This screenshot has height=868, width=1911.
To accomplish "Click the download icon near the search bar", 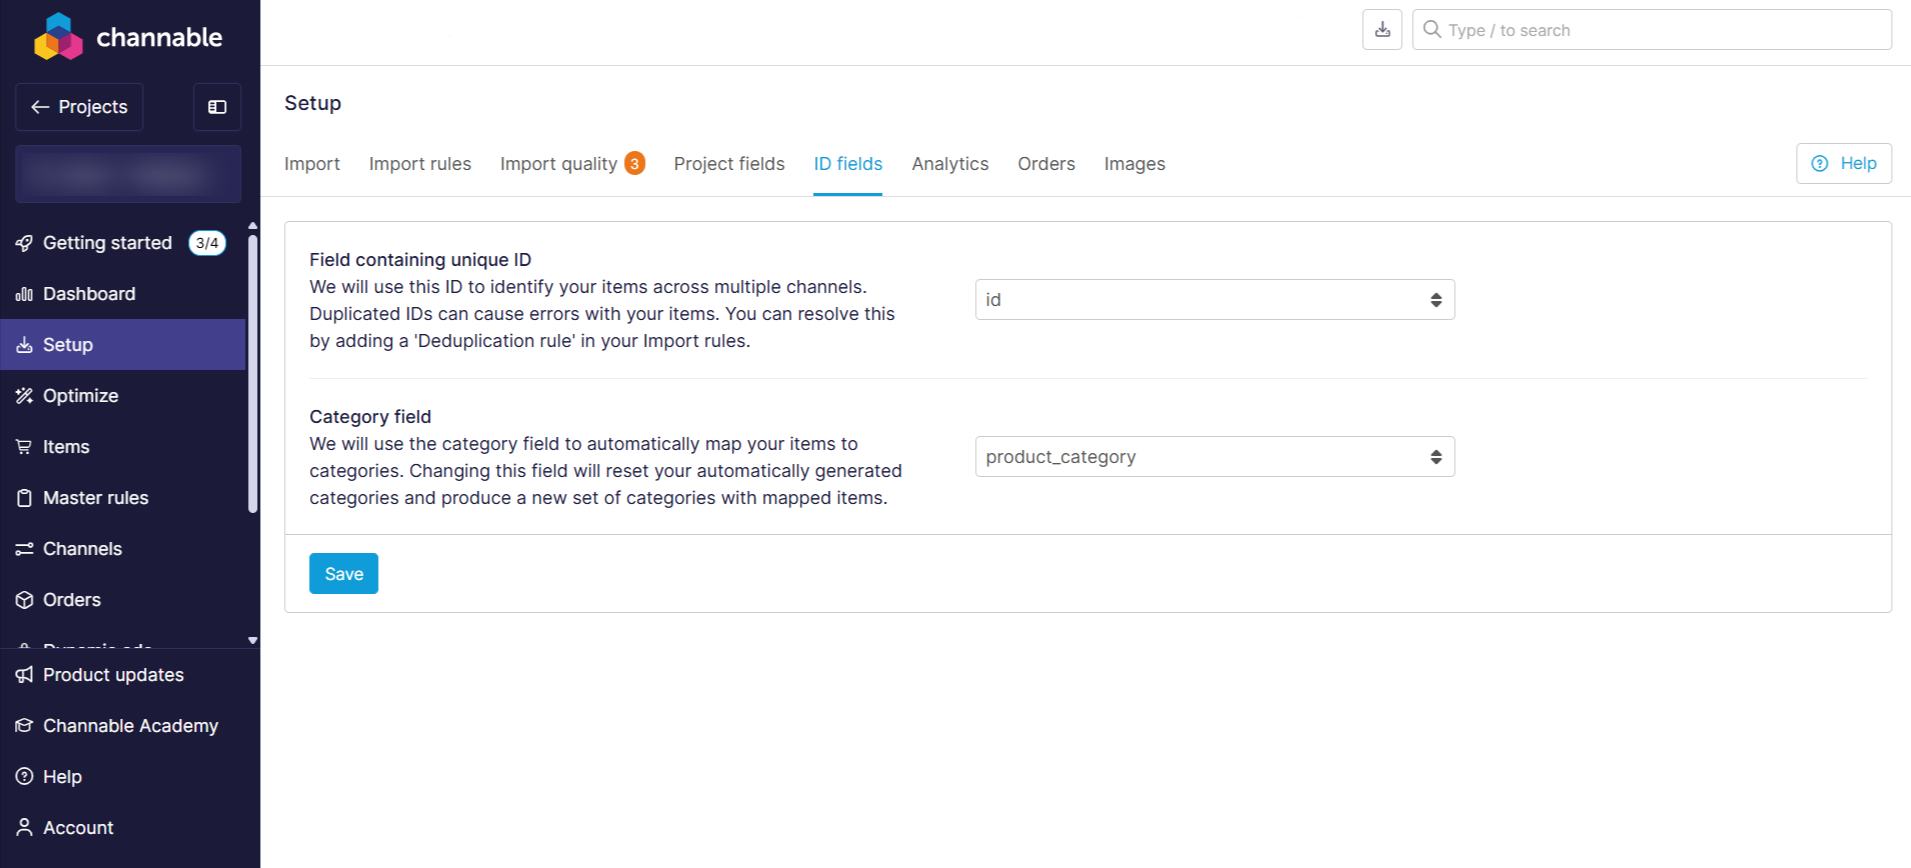I will pyautogui.click(x=1382, y=30).
